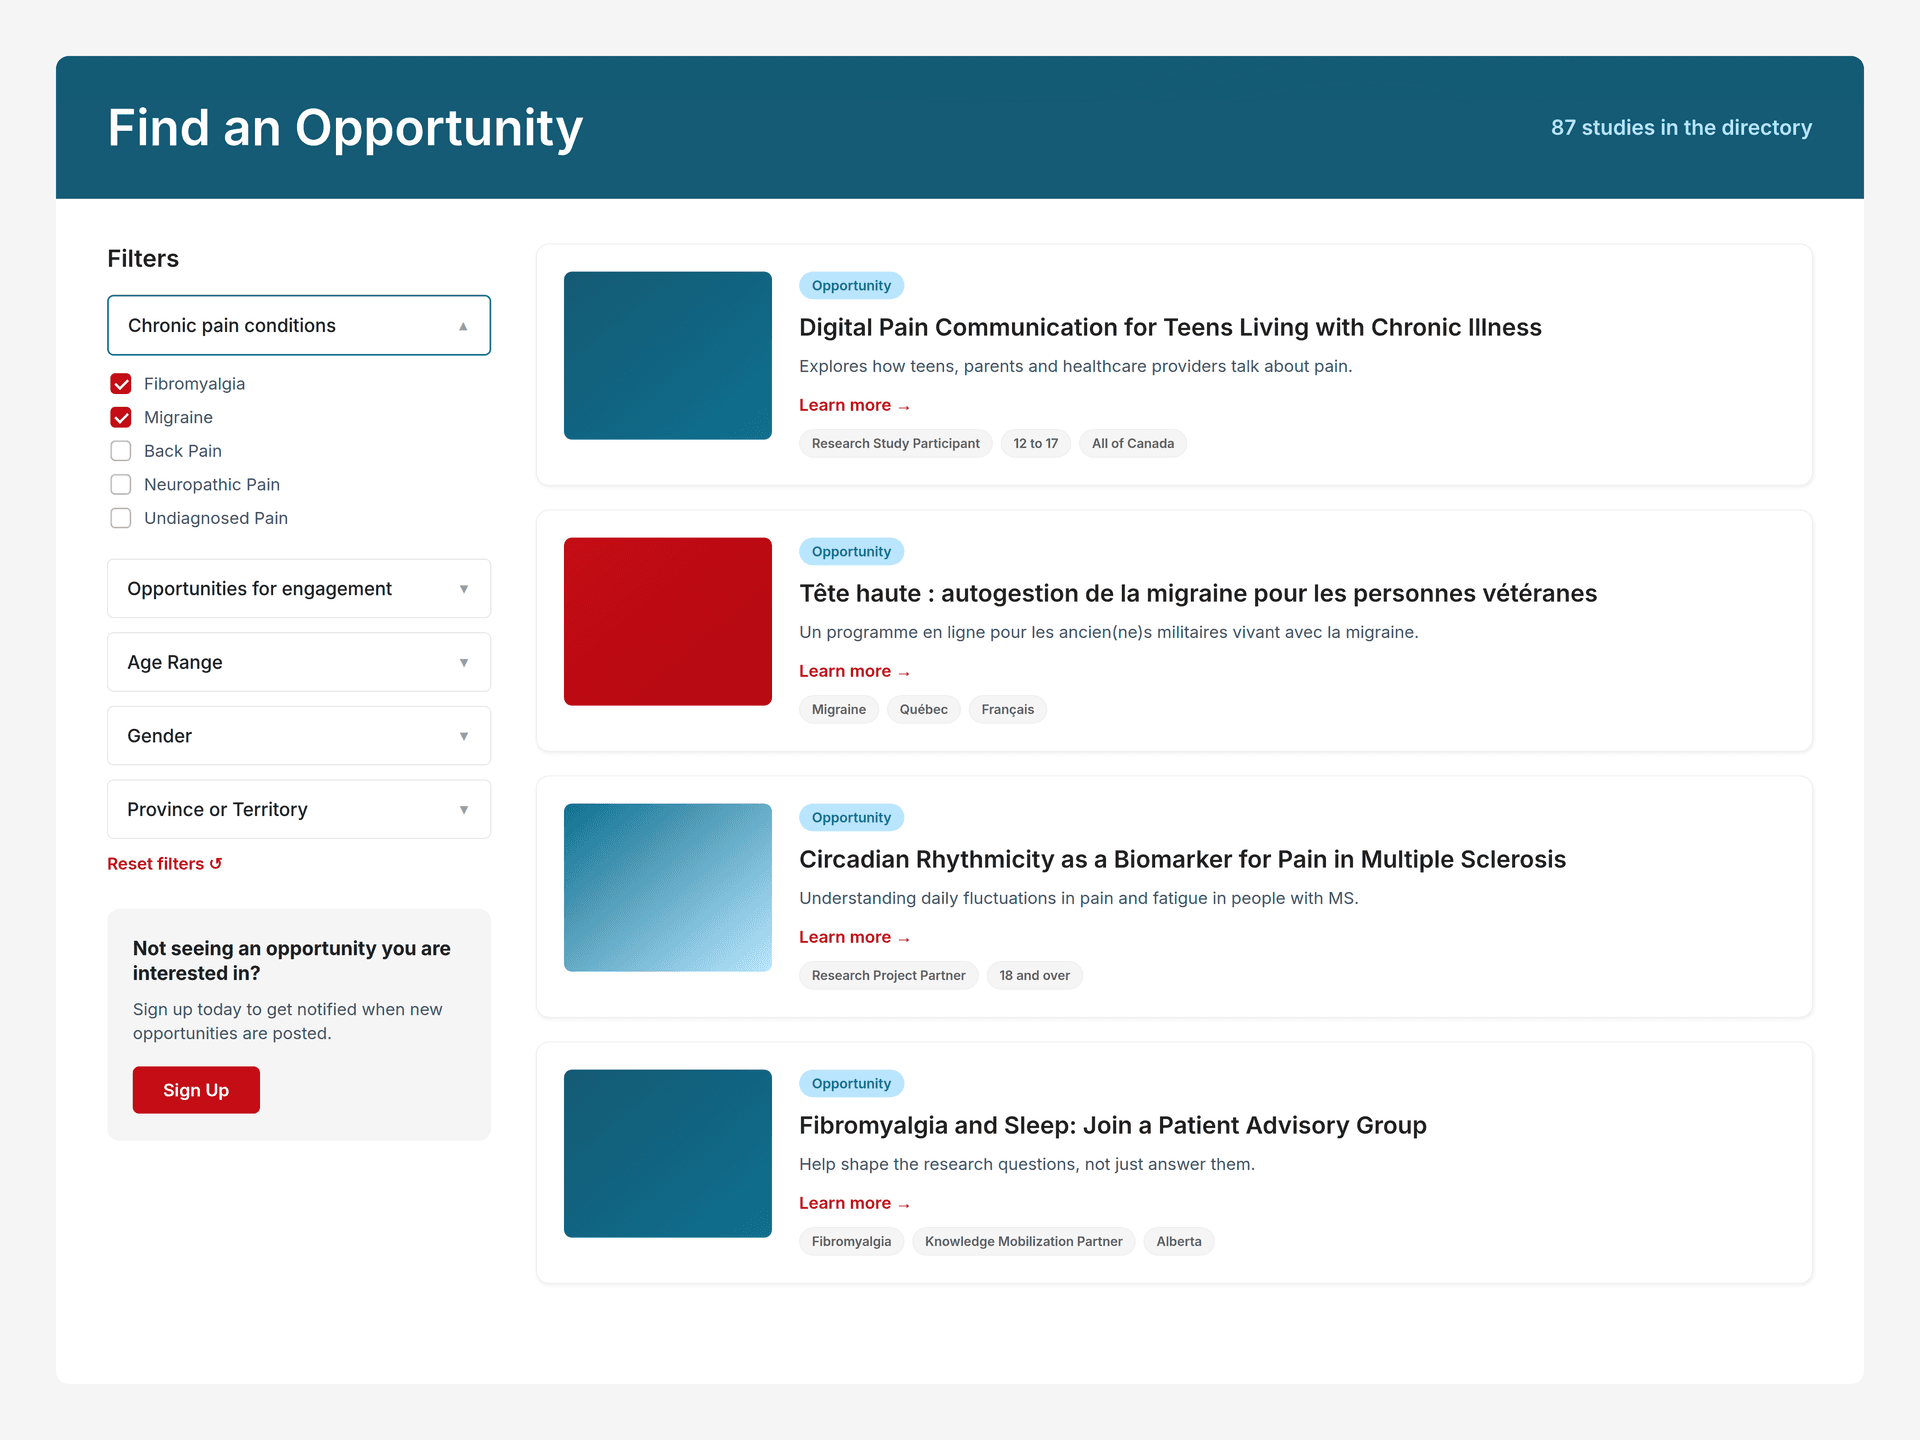Open Learn more for Digital Pain Communication

coord(854,405)
